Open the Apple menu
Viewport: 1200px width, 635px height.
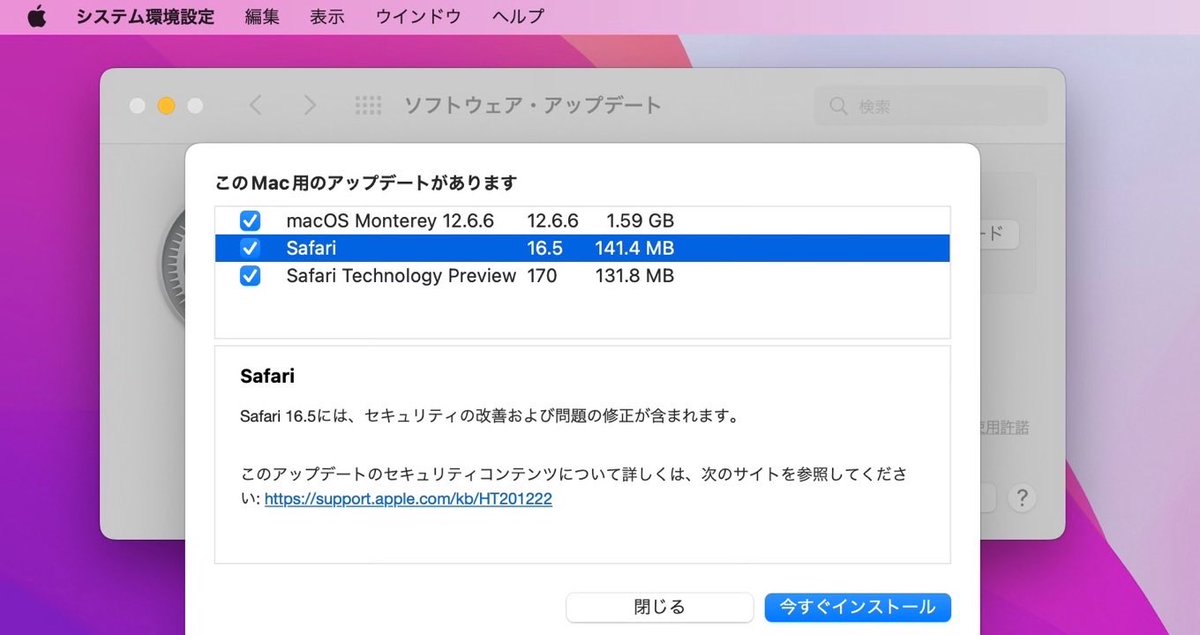[37, 16]
